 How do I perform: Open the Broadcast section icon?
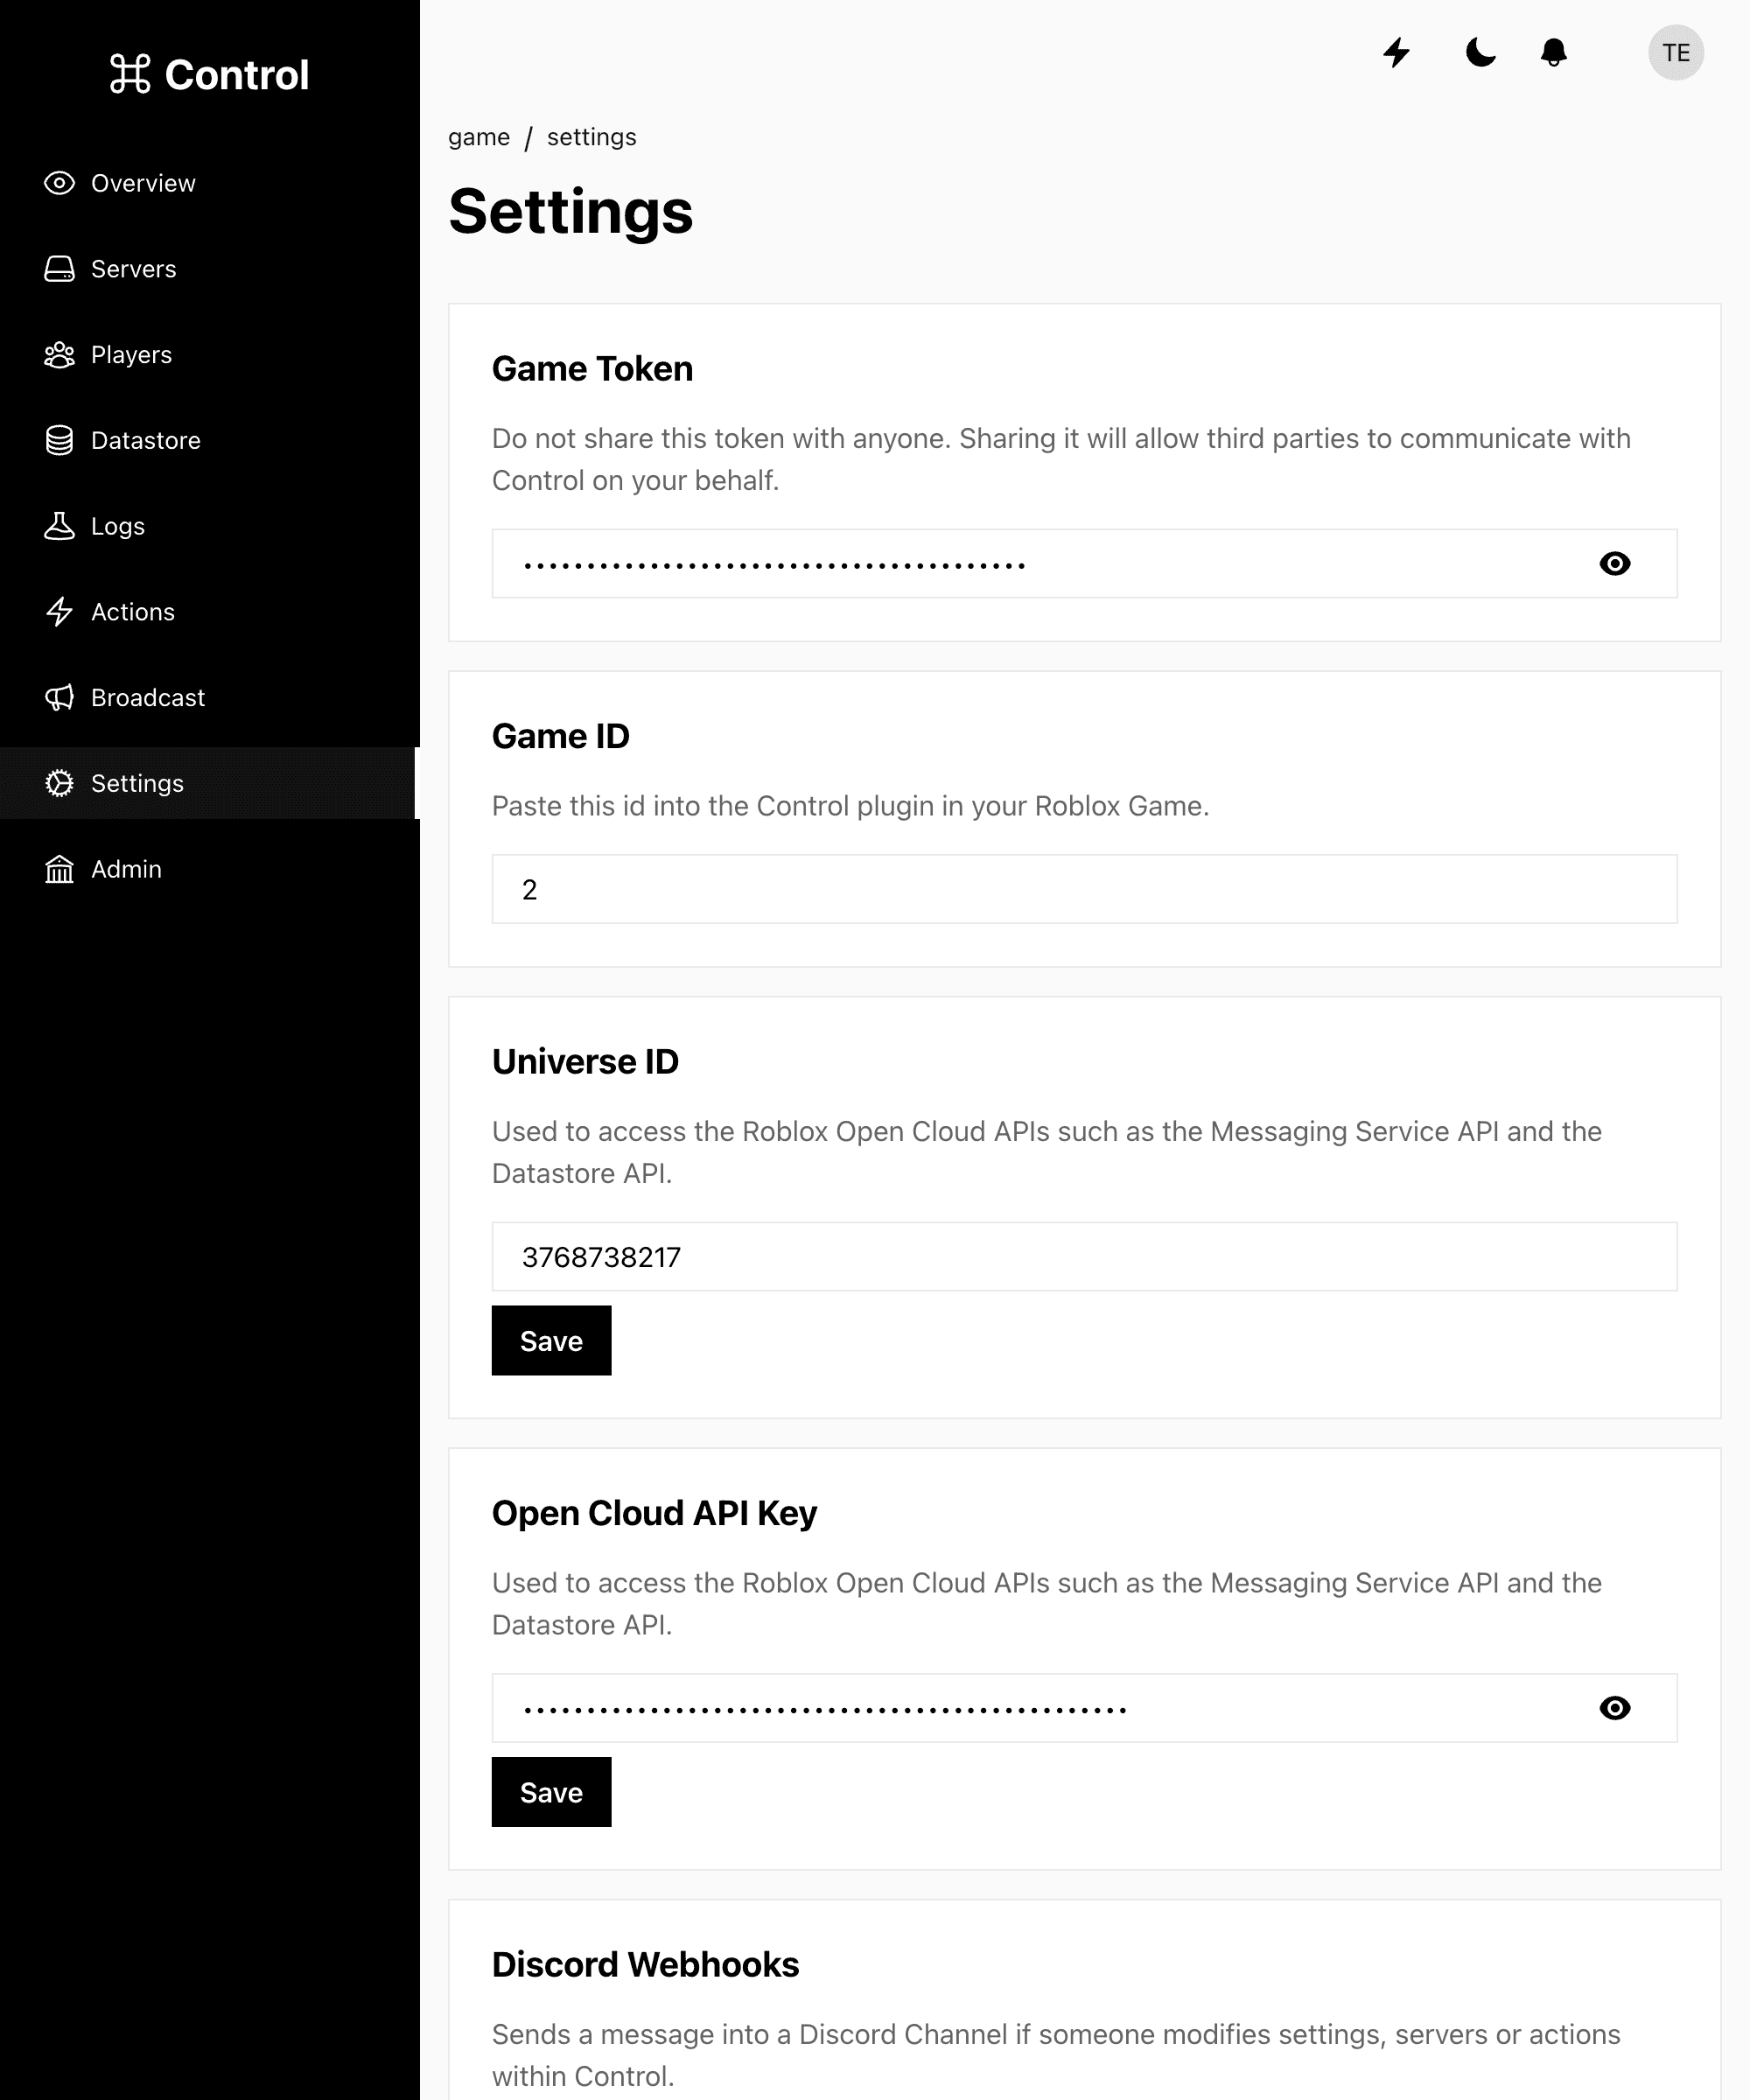(x=59, y=696)
